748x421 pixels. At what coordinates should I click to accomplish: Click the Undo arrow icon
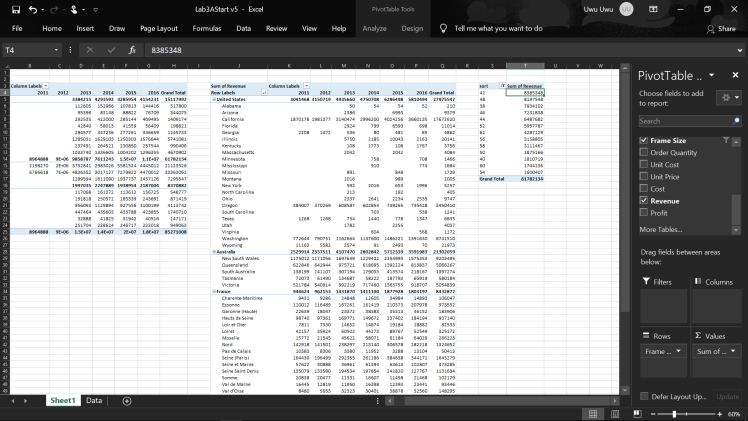tap(33, 9)
